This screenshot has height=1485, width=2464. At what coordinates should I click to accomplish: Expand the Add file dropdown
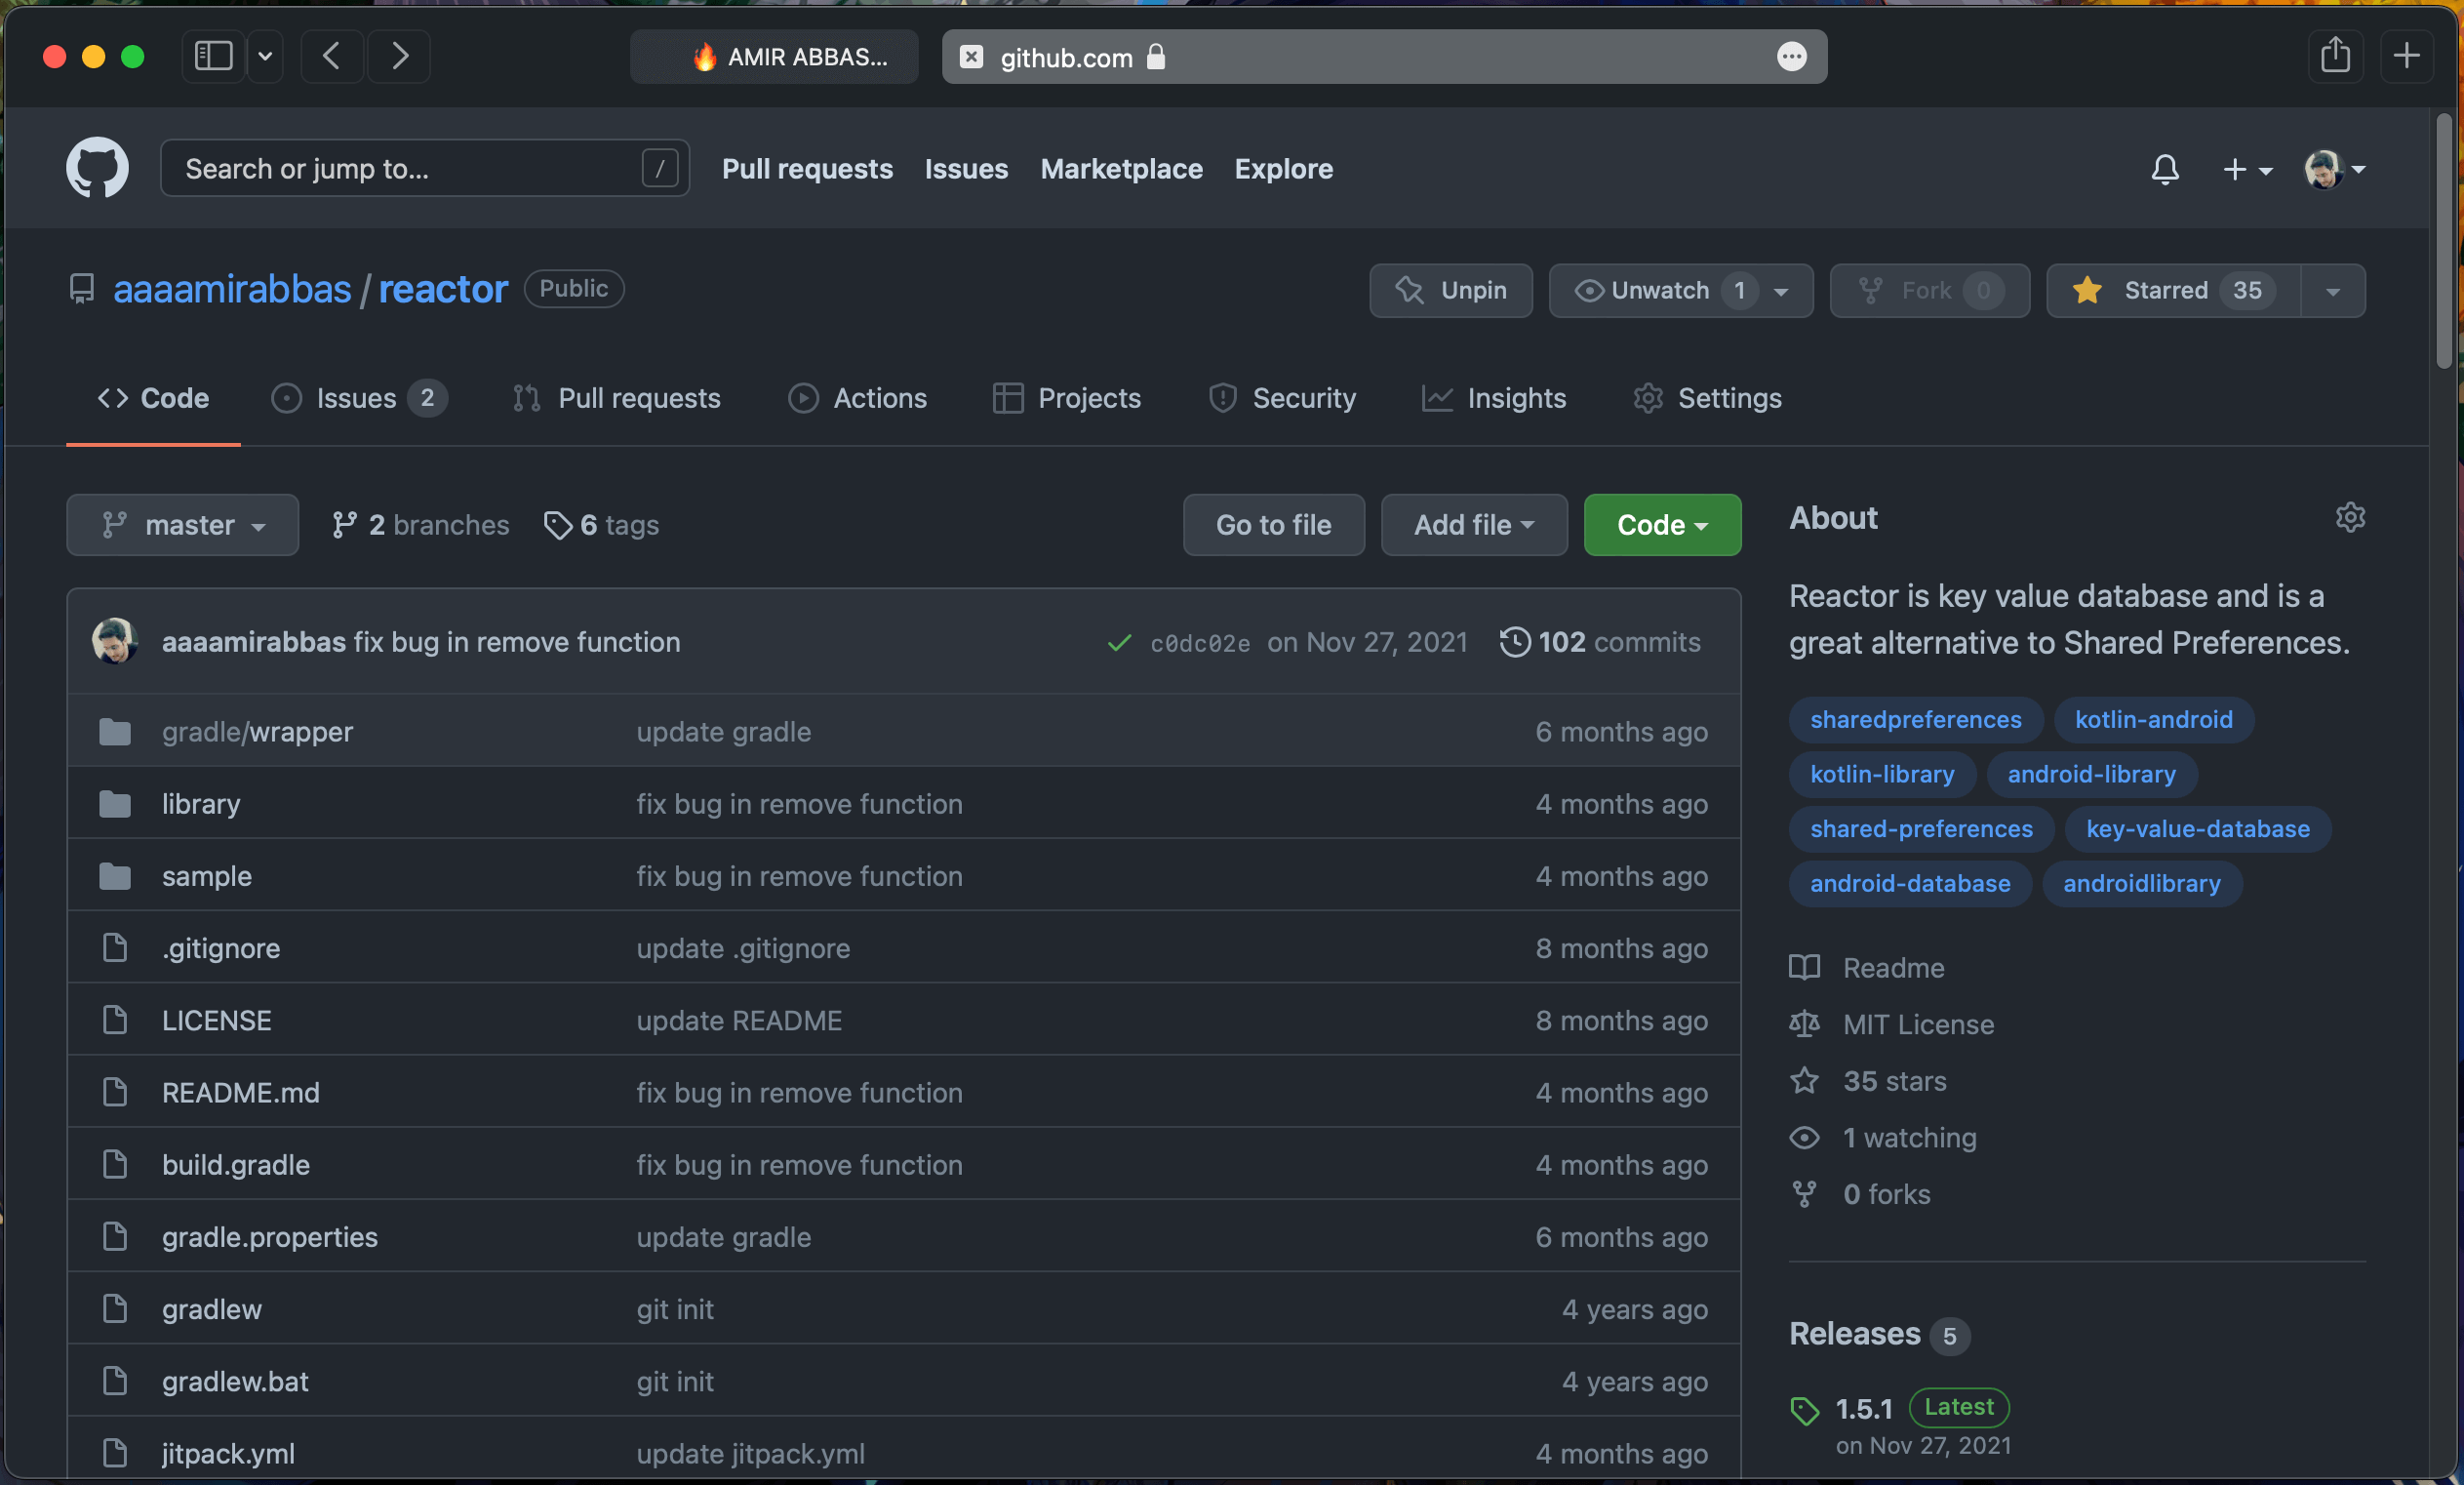pyautogui.click(x=1473, y=525)
